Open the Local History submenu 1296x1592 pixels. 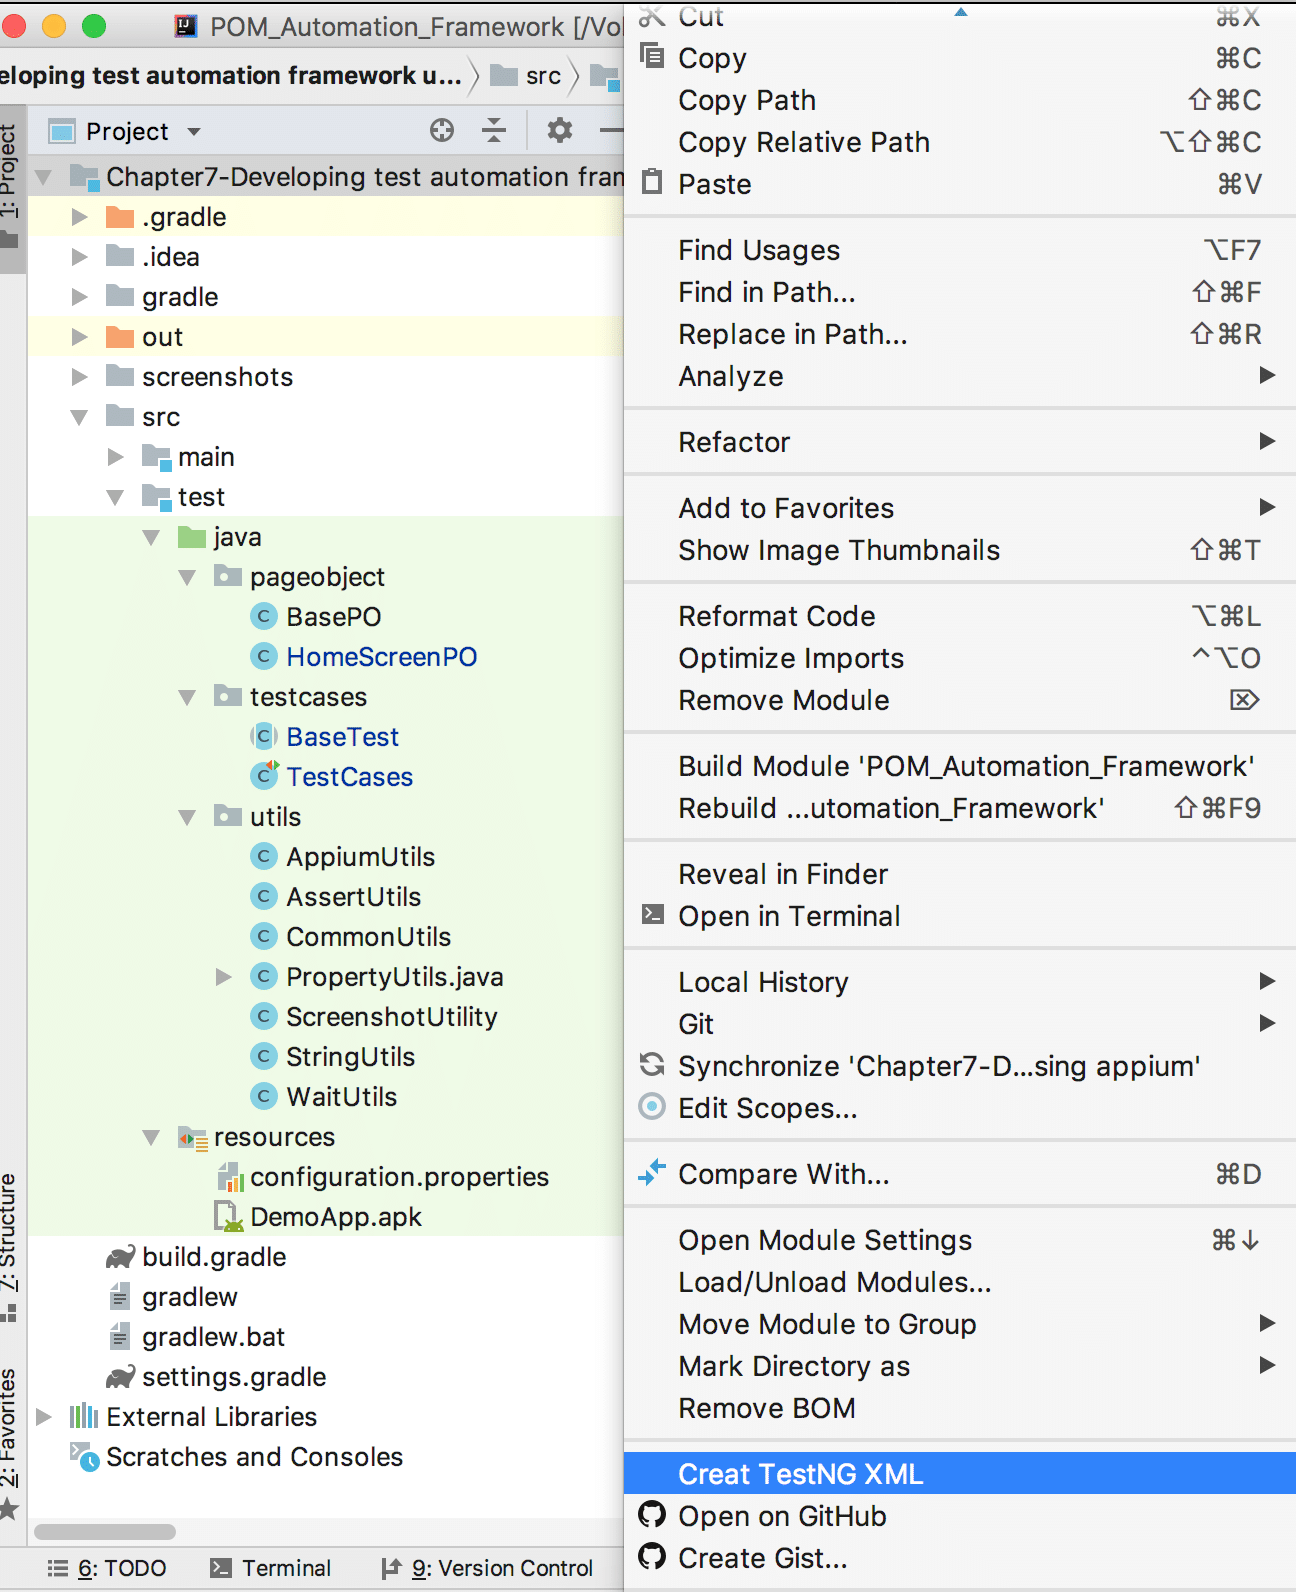click(960, 982)
